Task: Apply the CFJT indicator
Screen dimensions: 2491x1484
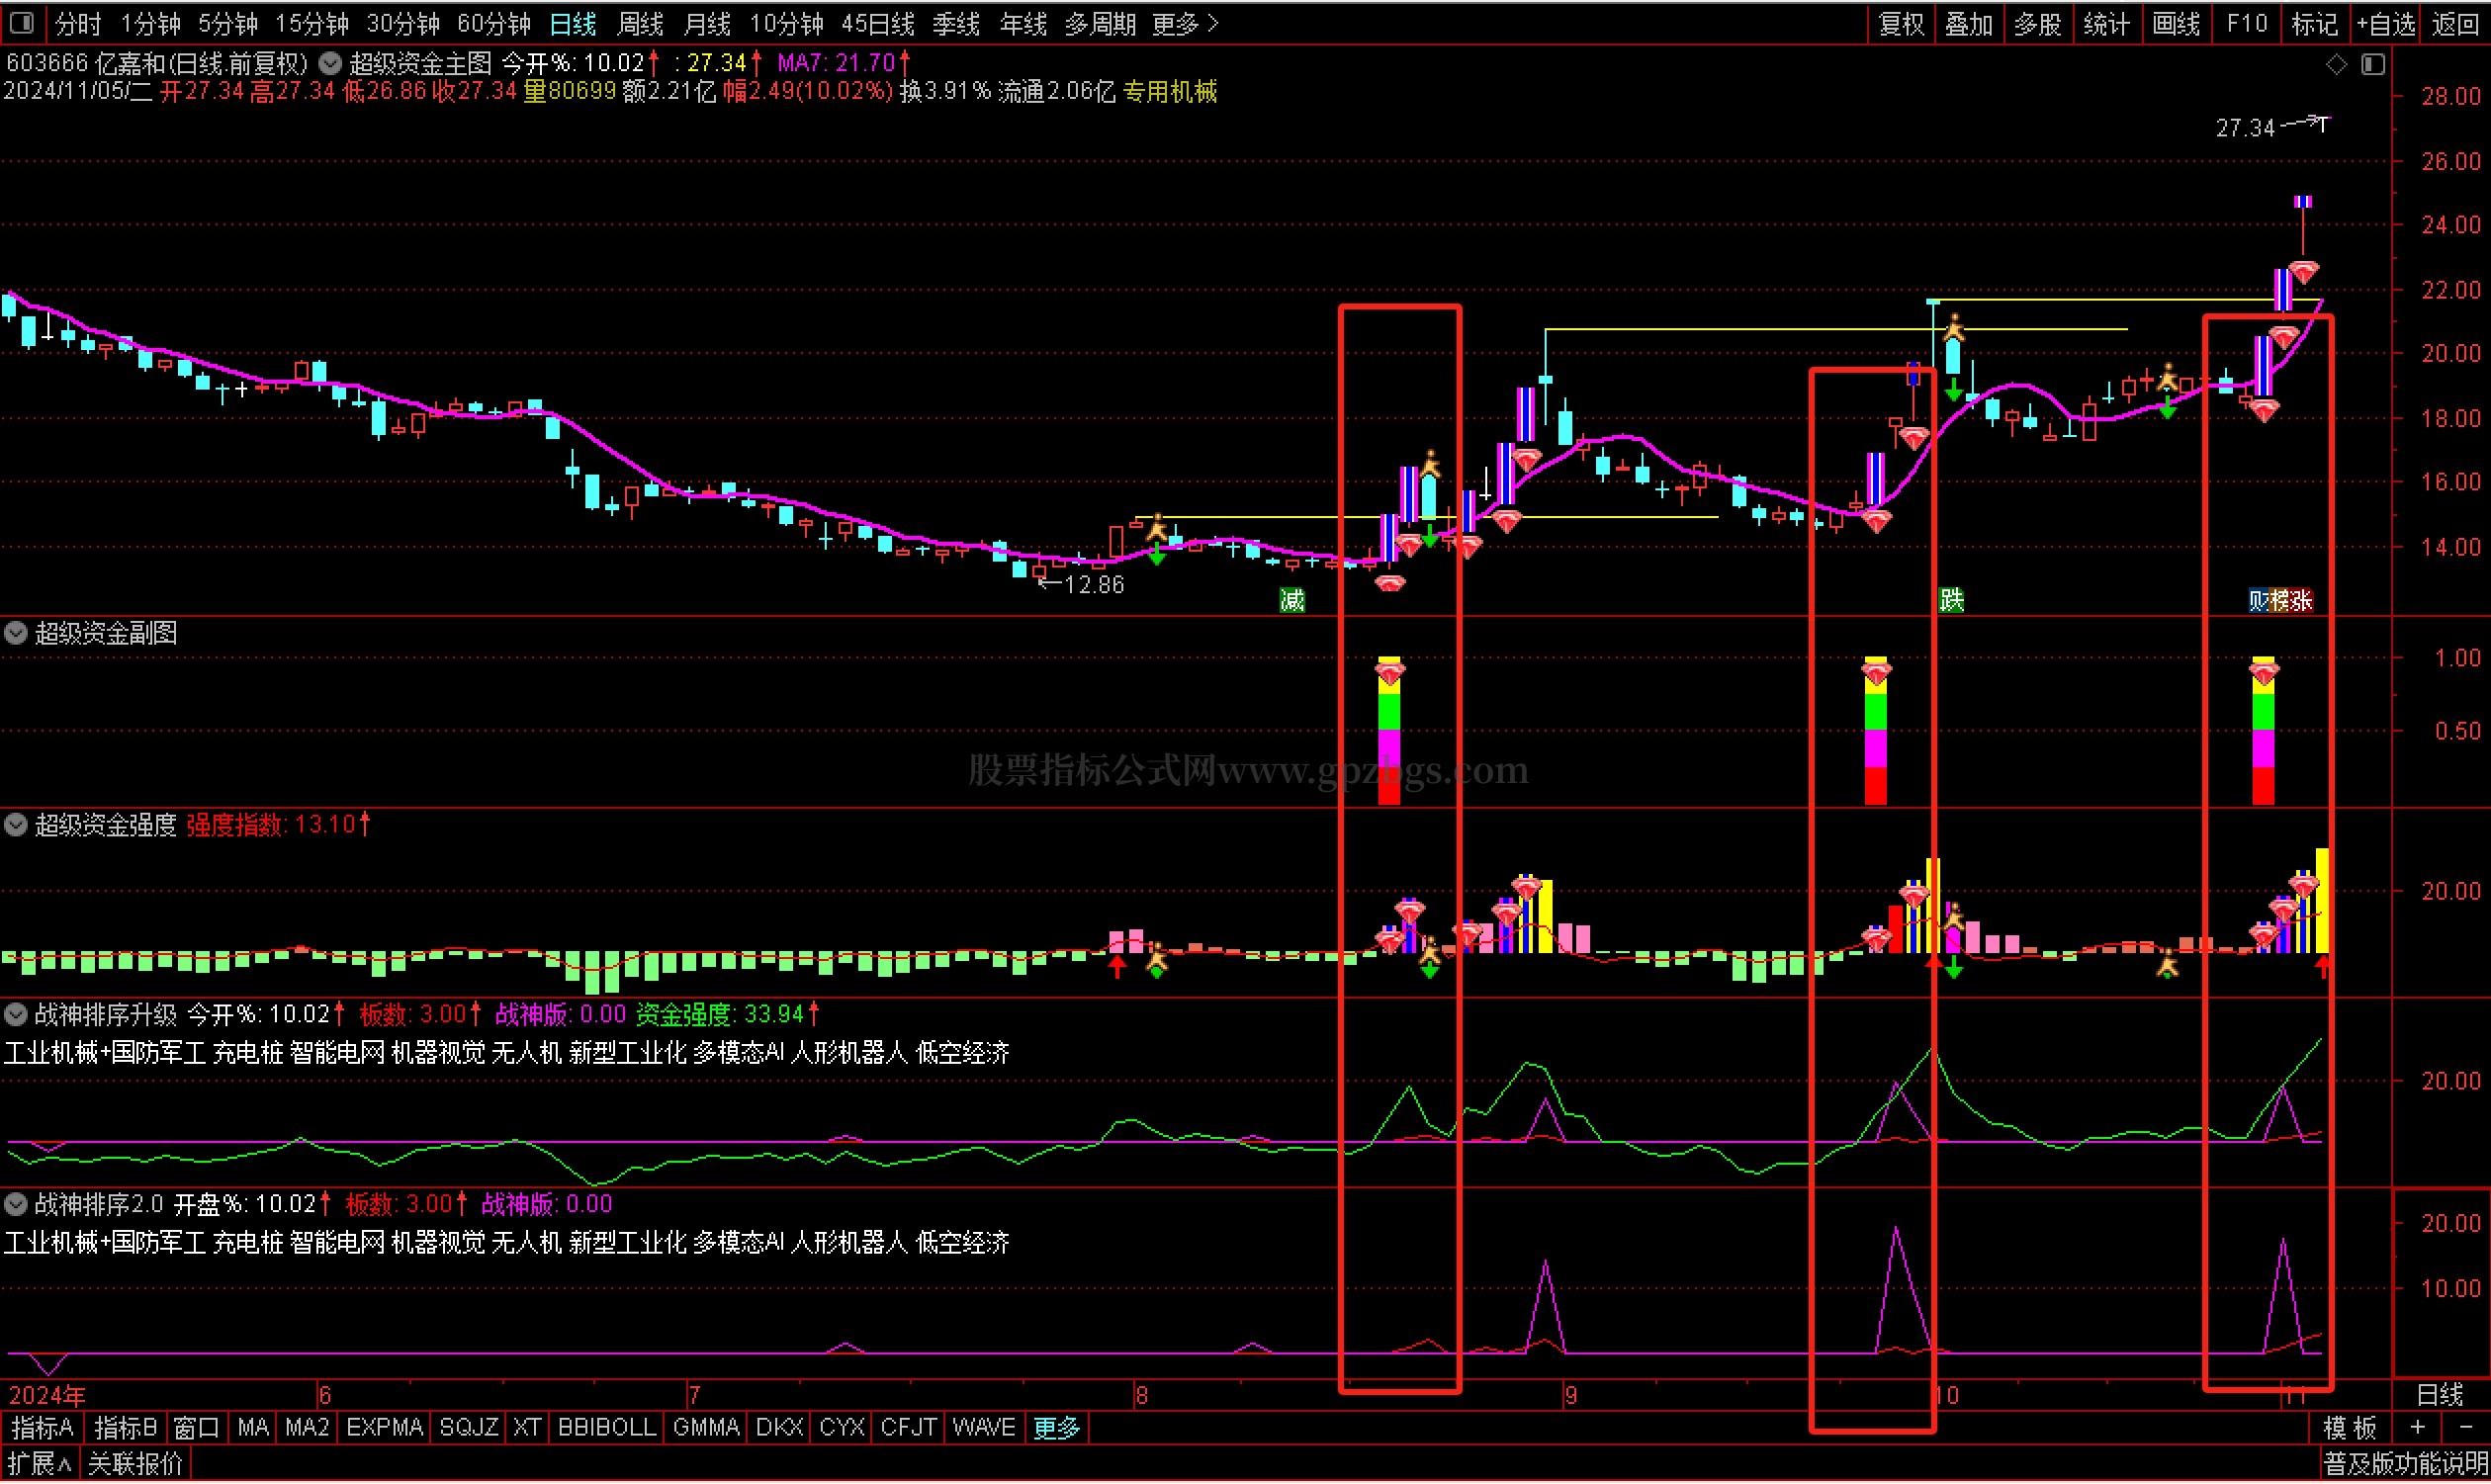Action: click(908, 1428)
